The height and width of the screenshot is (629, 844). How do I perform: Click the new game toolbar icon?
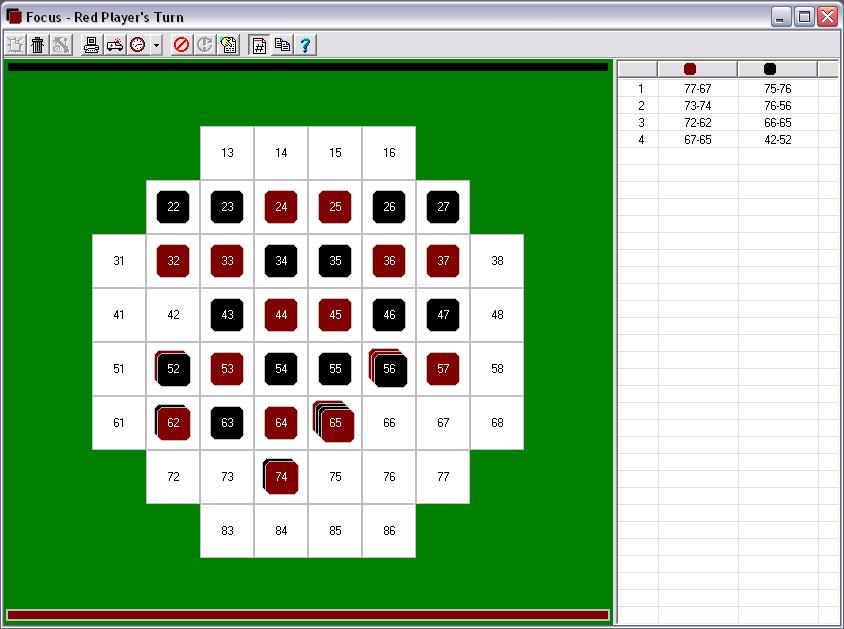(x=16, y=45)
